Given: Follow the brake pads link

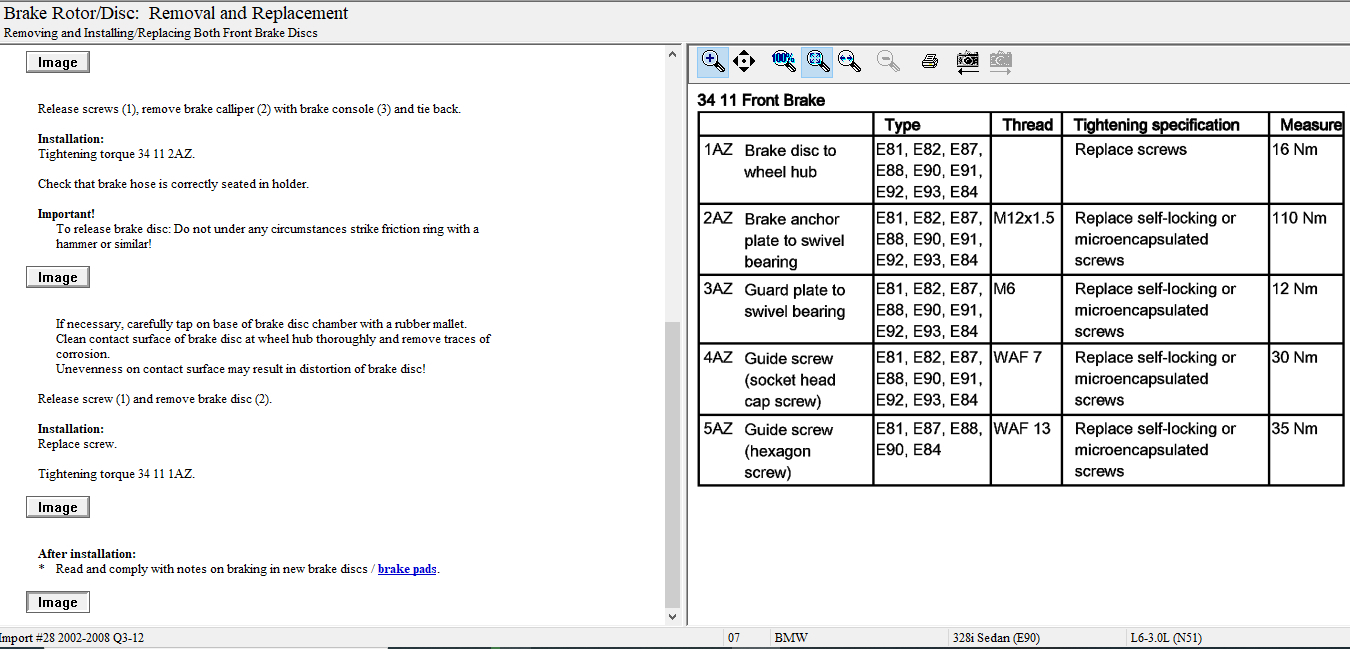Looking at the screenshot, I should point(407,569).
